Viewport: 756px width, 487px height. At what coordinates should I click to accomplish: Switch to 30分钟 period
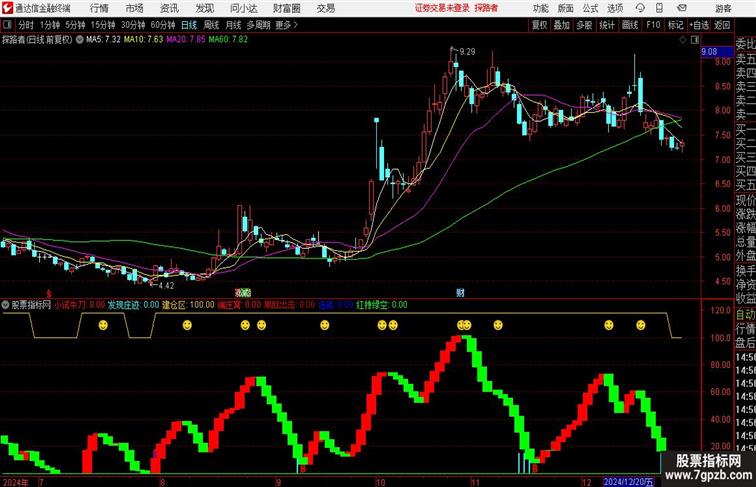(133, 25)
